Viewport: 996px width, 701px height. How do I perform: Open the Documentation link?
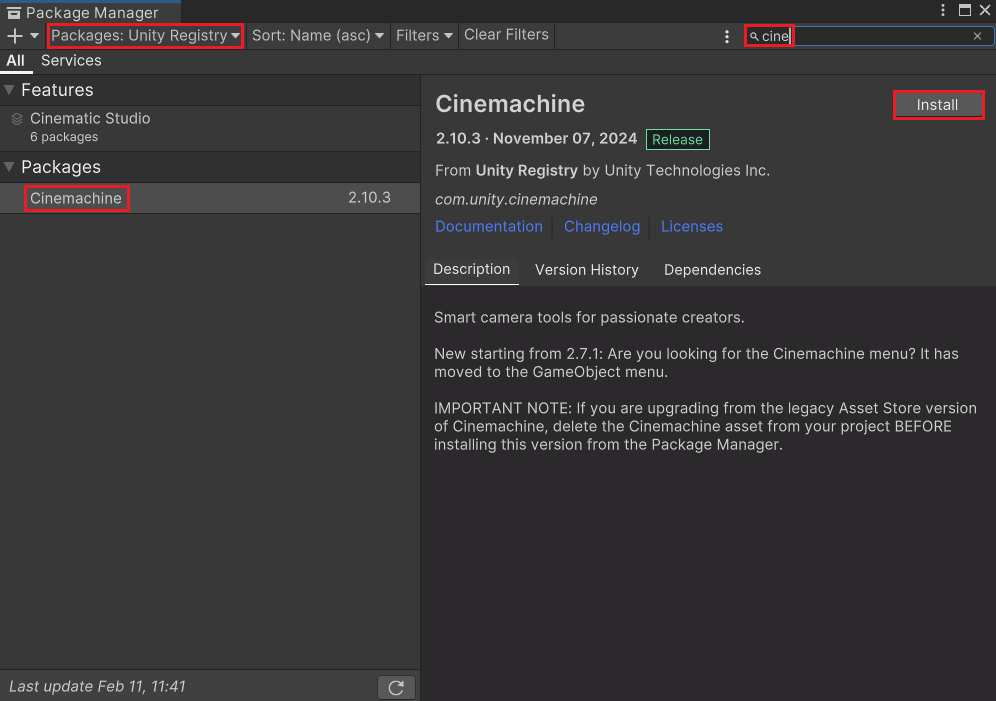click(x=488, y=227)
